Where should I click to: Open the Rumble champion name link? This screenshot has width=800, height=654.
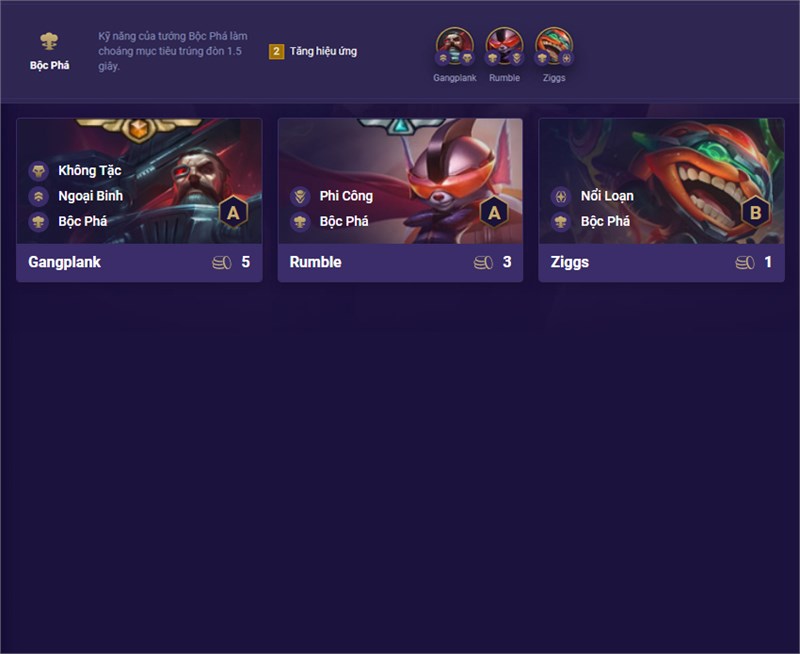pyautogui.click(x=315, y=262)
